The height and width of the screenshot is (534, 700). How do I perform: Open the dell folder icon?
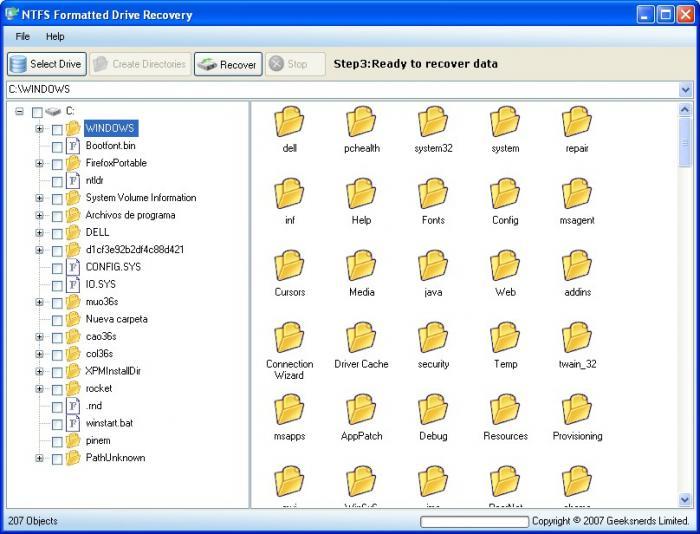(289, 122)
